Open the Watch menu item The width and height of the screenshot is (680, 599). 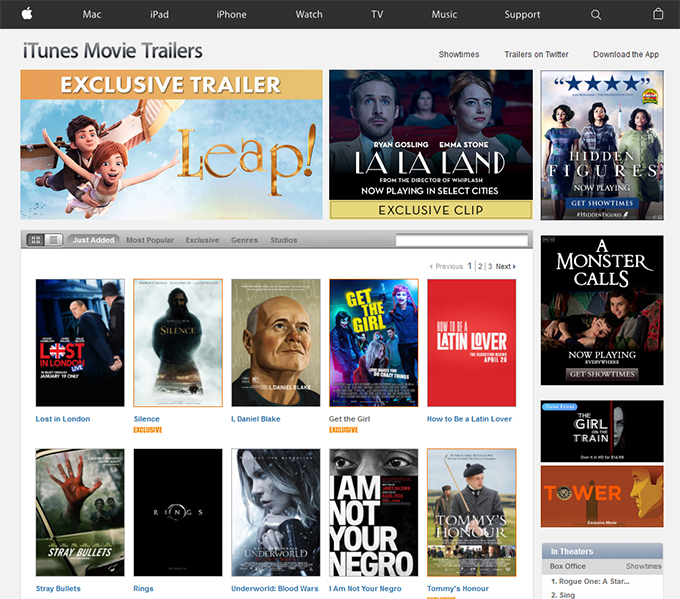309,14
